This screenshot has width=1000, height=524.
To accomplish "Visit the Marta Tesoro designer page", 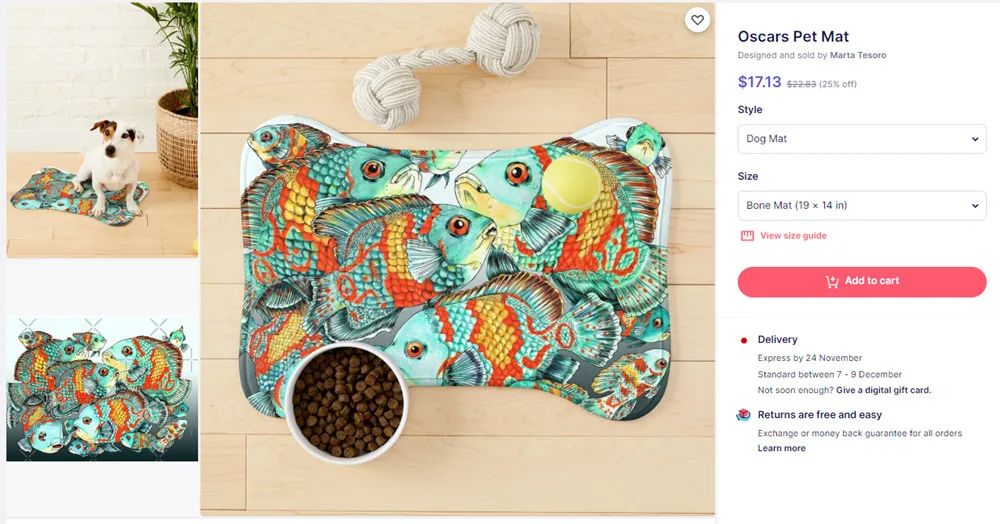I will (858, 56).
